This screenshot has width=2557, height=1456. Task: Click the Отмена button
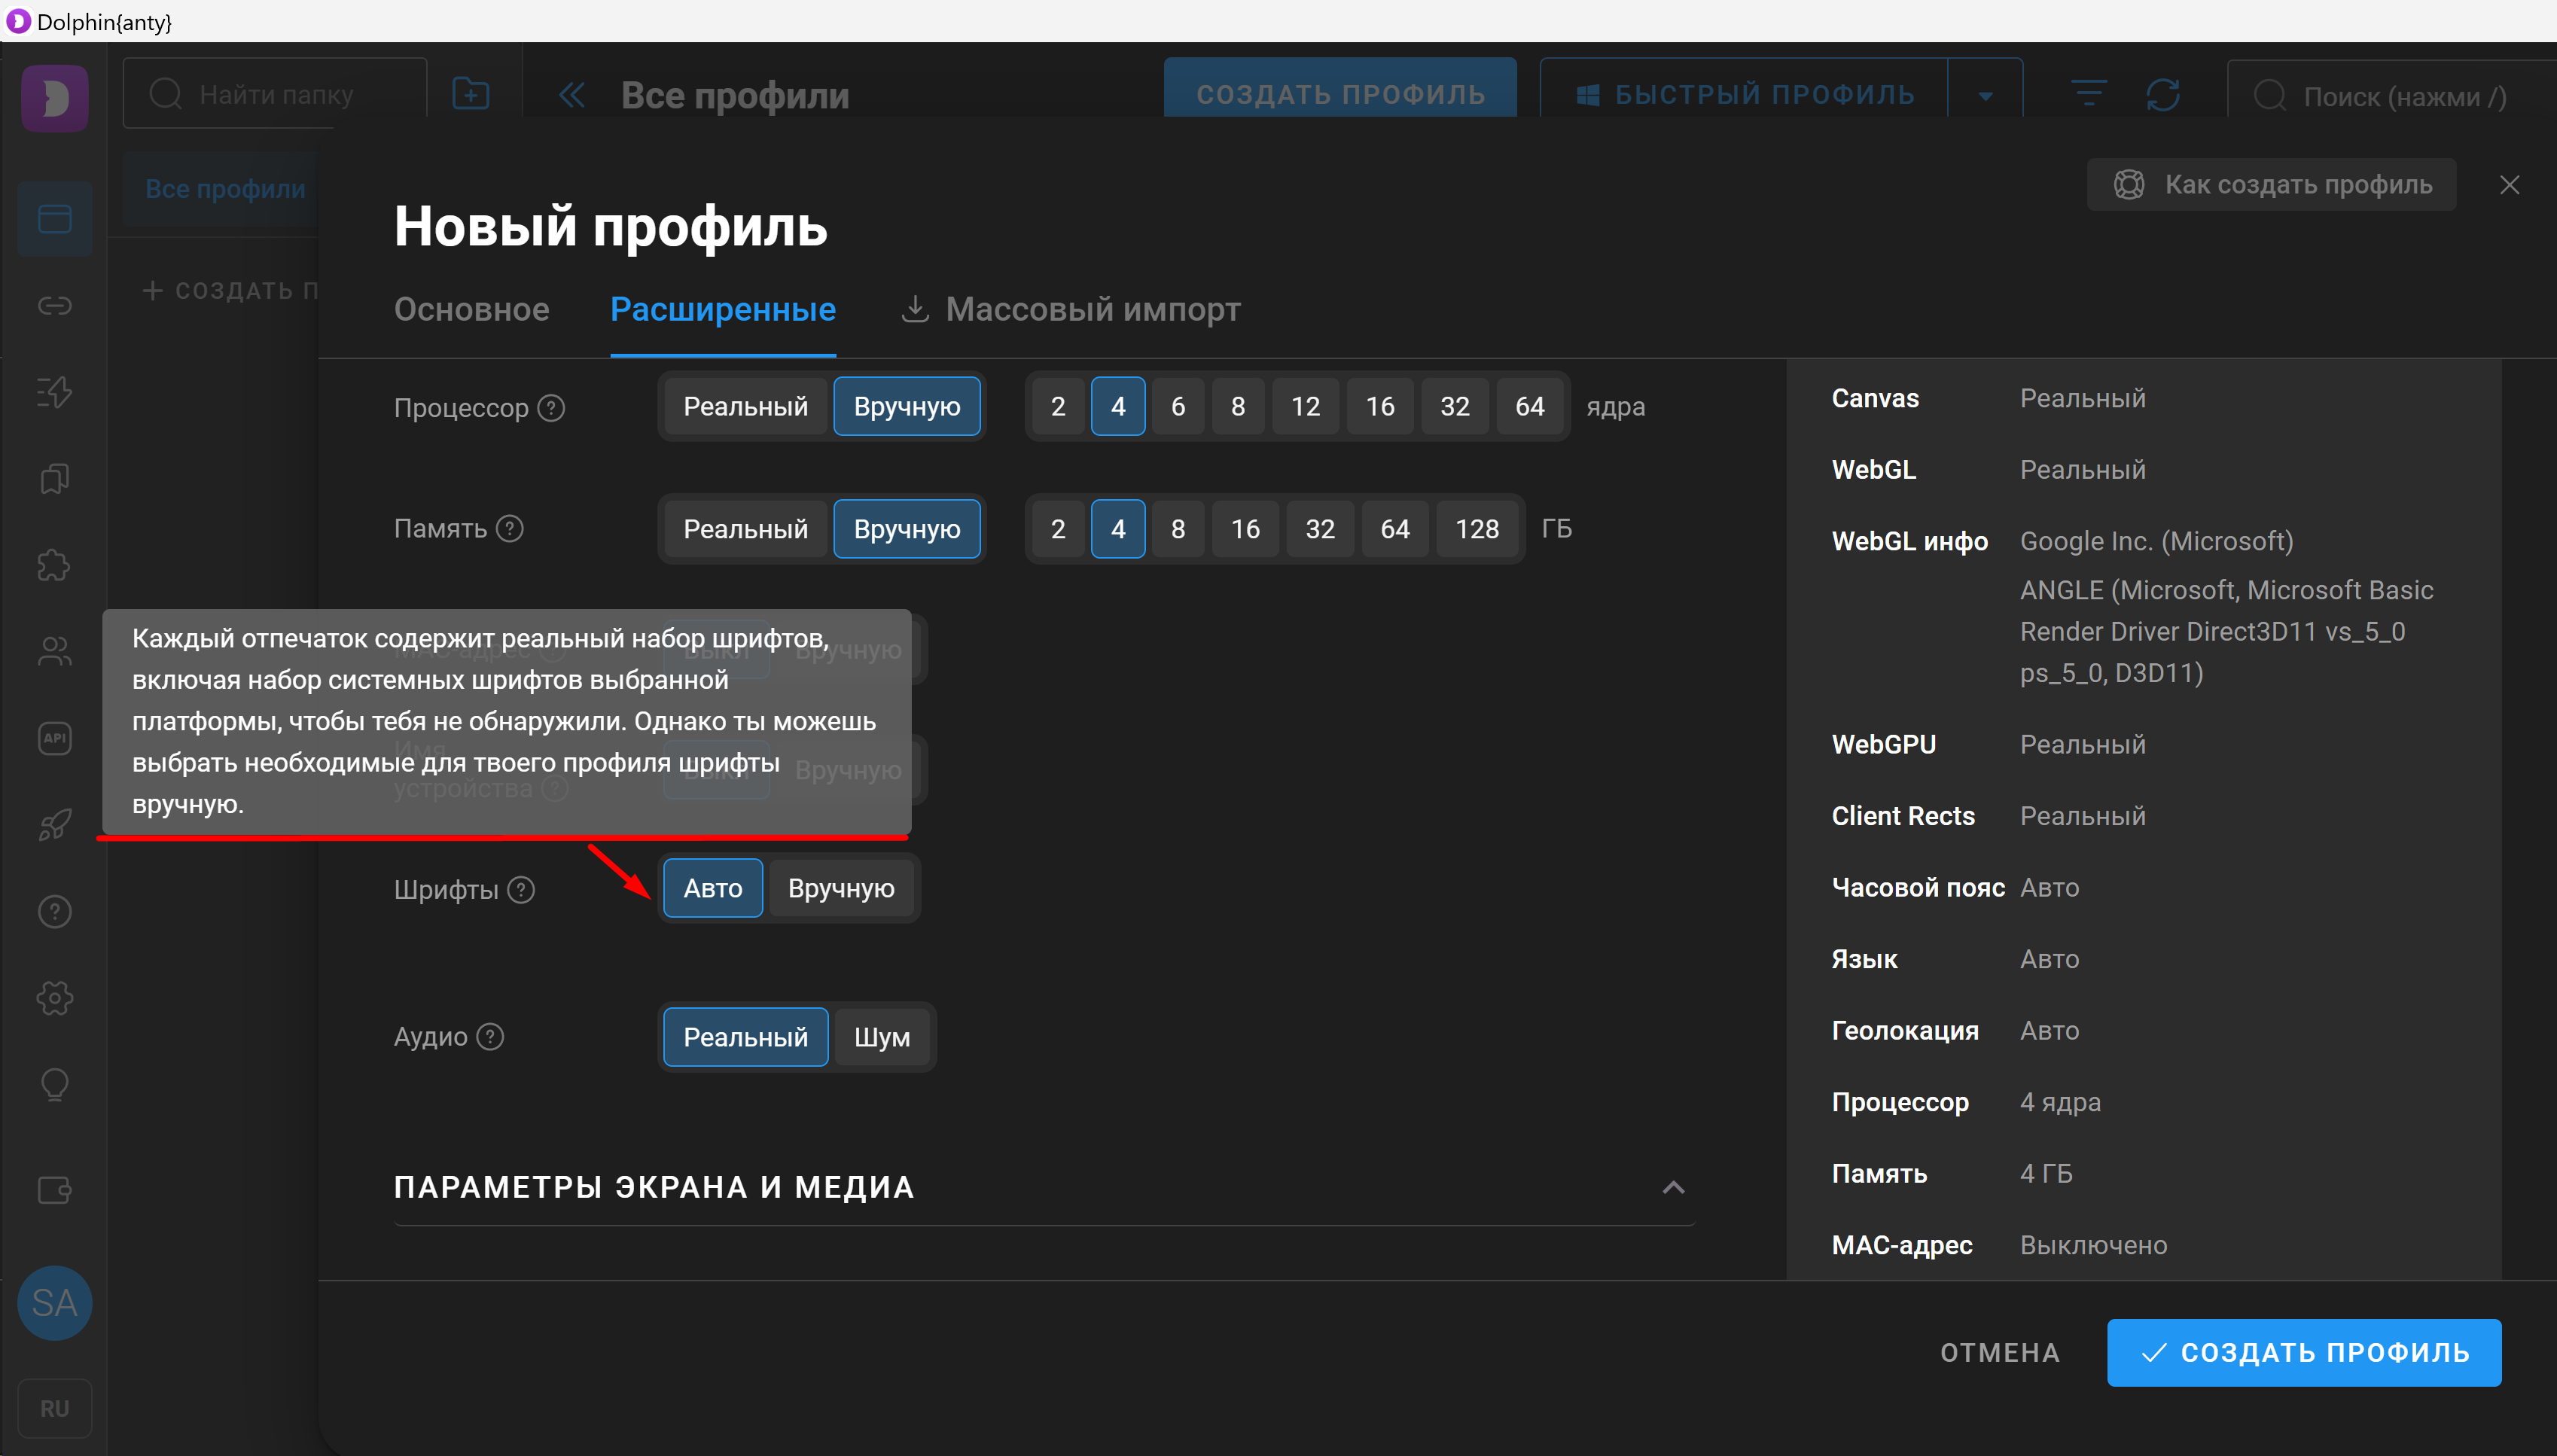[x=1999, y=1352]
